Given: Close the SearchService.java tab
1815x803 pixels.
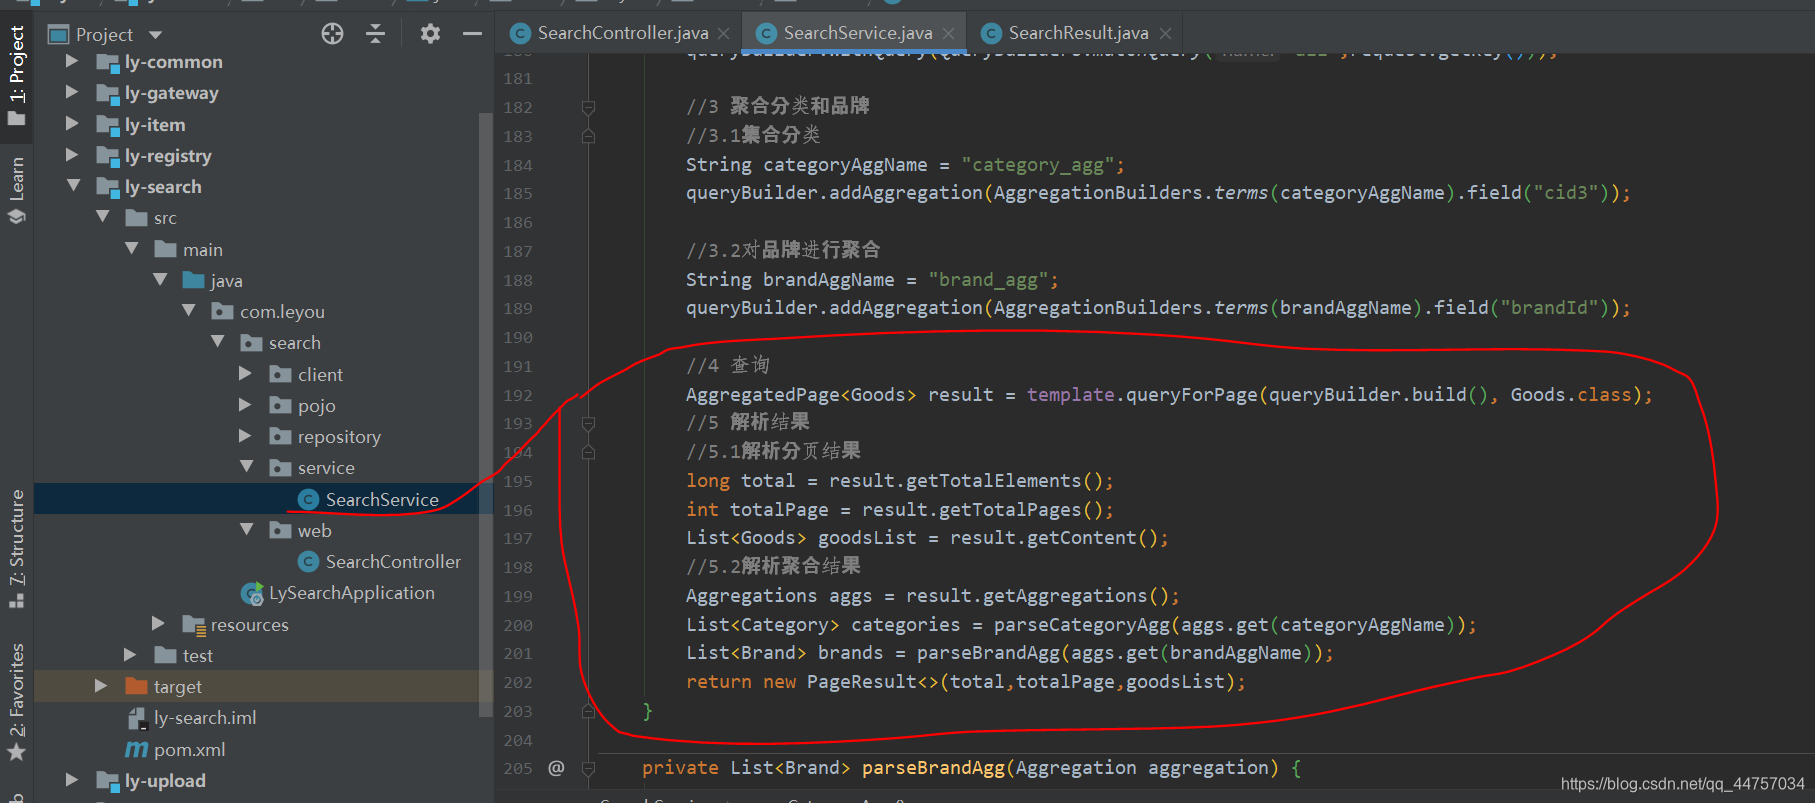Looking at the screenshot, I should pos(948,34).
